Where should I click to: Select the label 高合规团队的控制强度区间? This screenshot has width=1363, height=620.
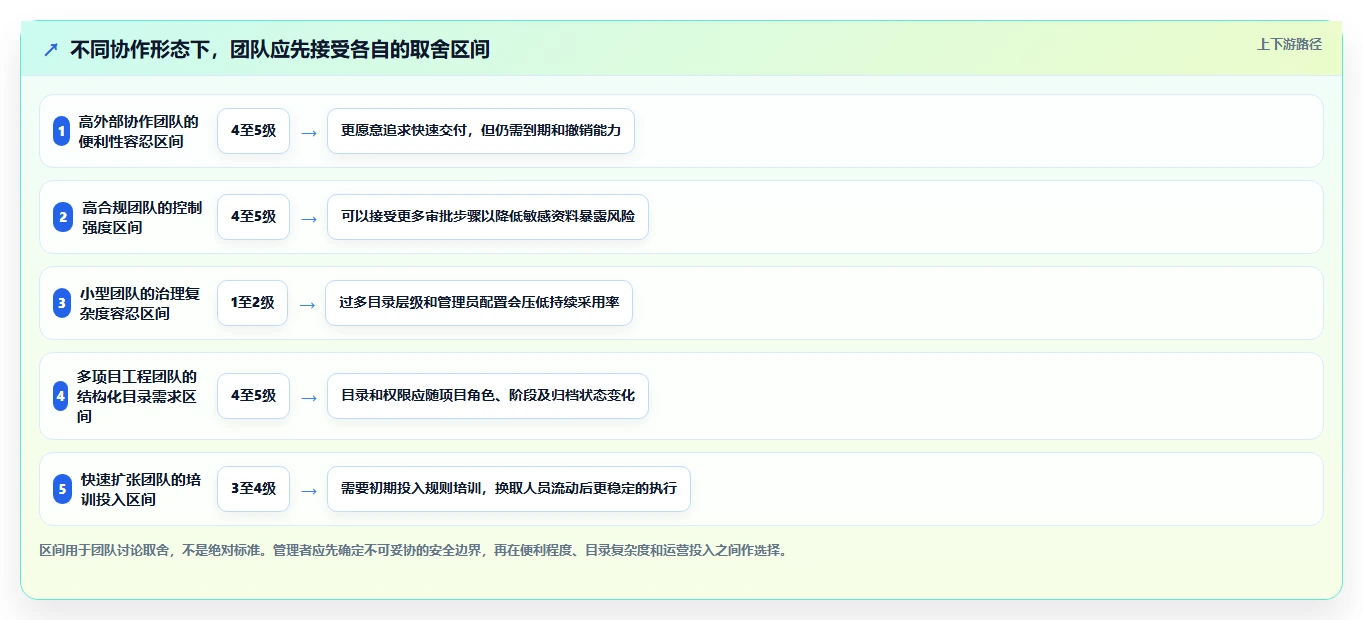pos(142,217)
